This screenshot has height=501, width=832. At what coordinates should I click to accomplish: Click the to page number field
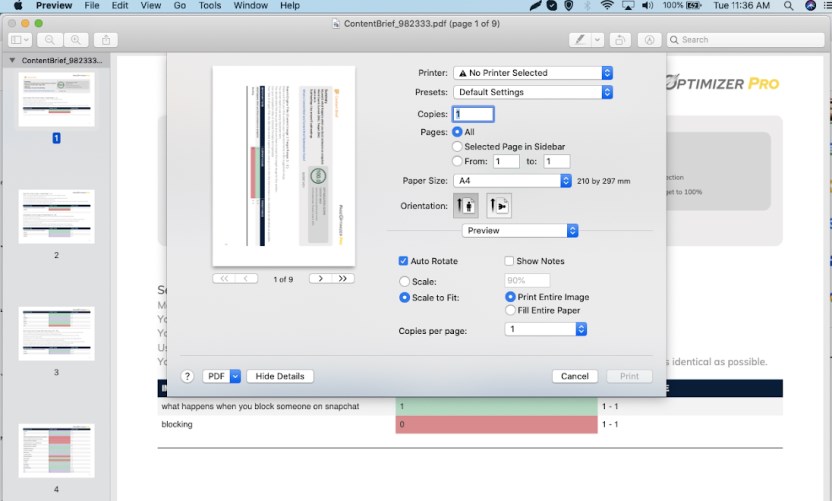tap(557, 161)
